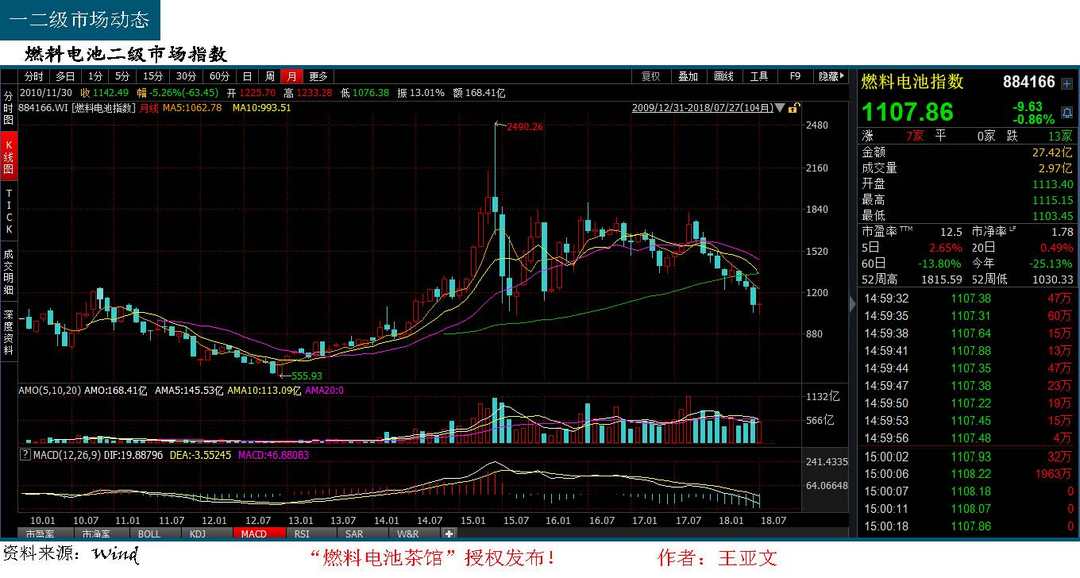Click the 成交量 2.97亿 value
The height and width of the screenshot is (578, 1080).
[x=1056, y=168]
